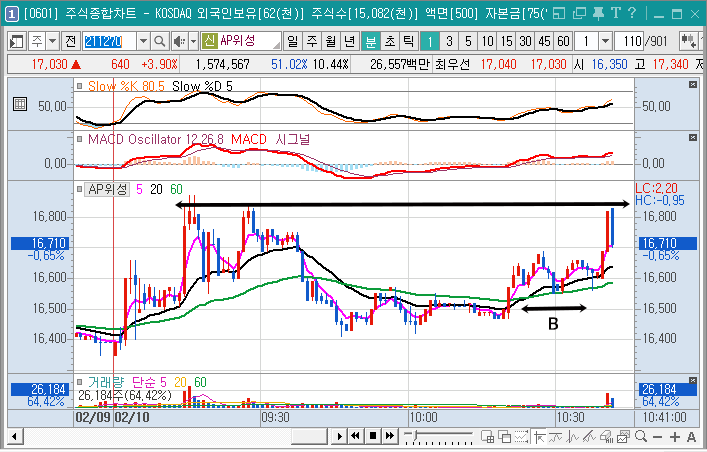The width and height of the screenshot is (707, 452).
Task: Click the title bar small window icon
Action: point(559,14)
